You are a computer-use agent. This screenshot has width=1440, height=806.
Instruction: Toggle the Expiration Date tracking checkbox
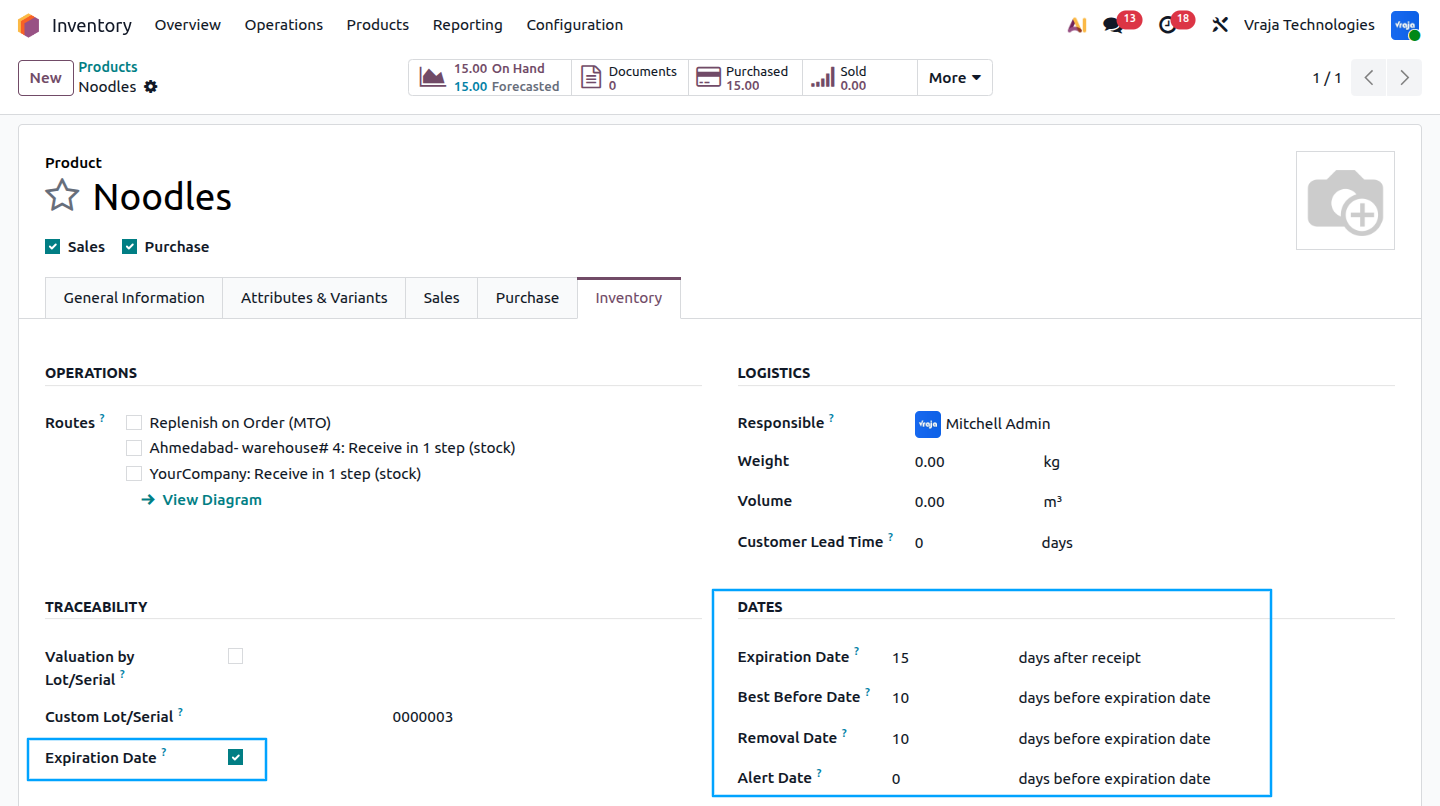pyautogui.click(x=235, y=757)
